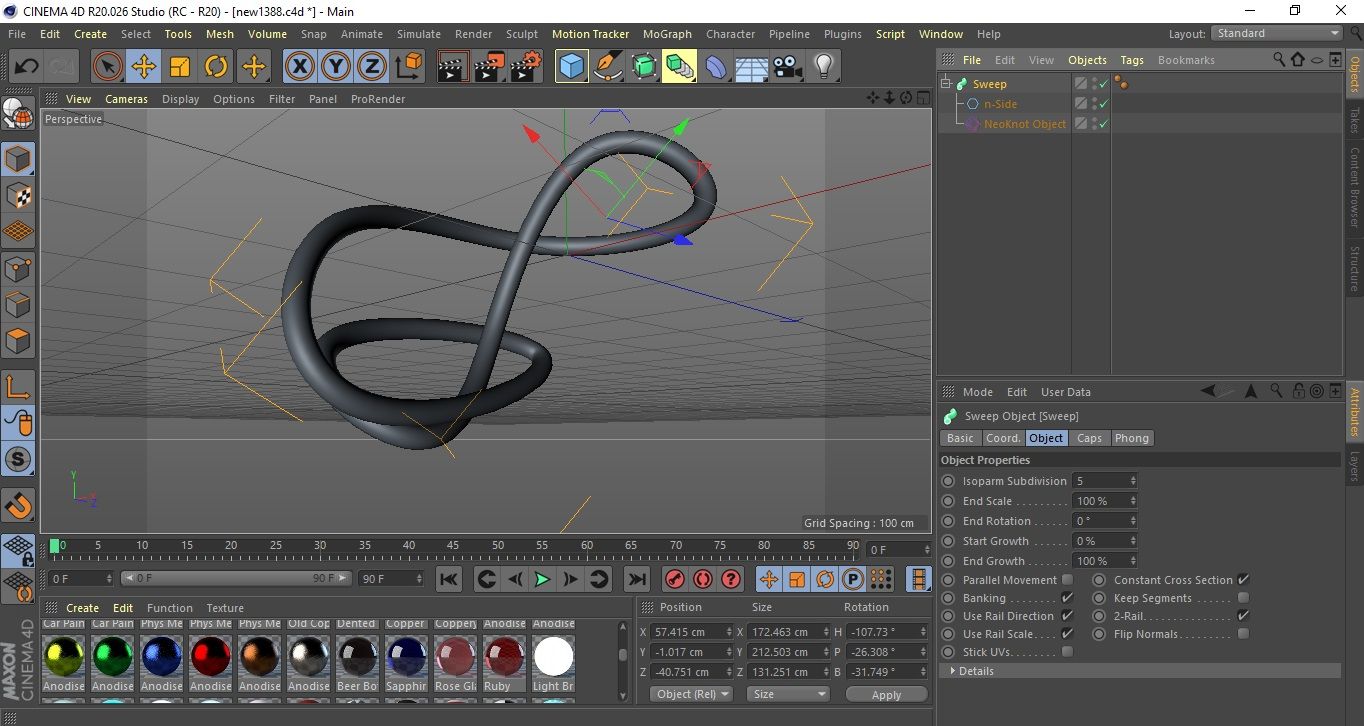Go to start of animation
The image size is (1364, 726).
[x=449, y=579]
